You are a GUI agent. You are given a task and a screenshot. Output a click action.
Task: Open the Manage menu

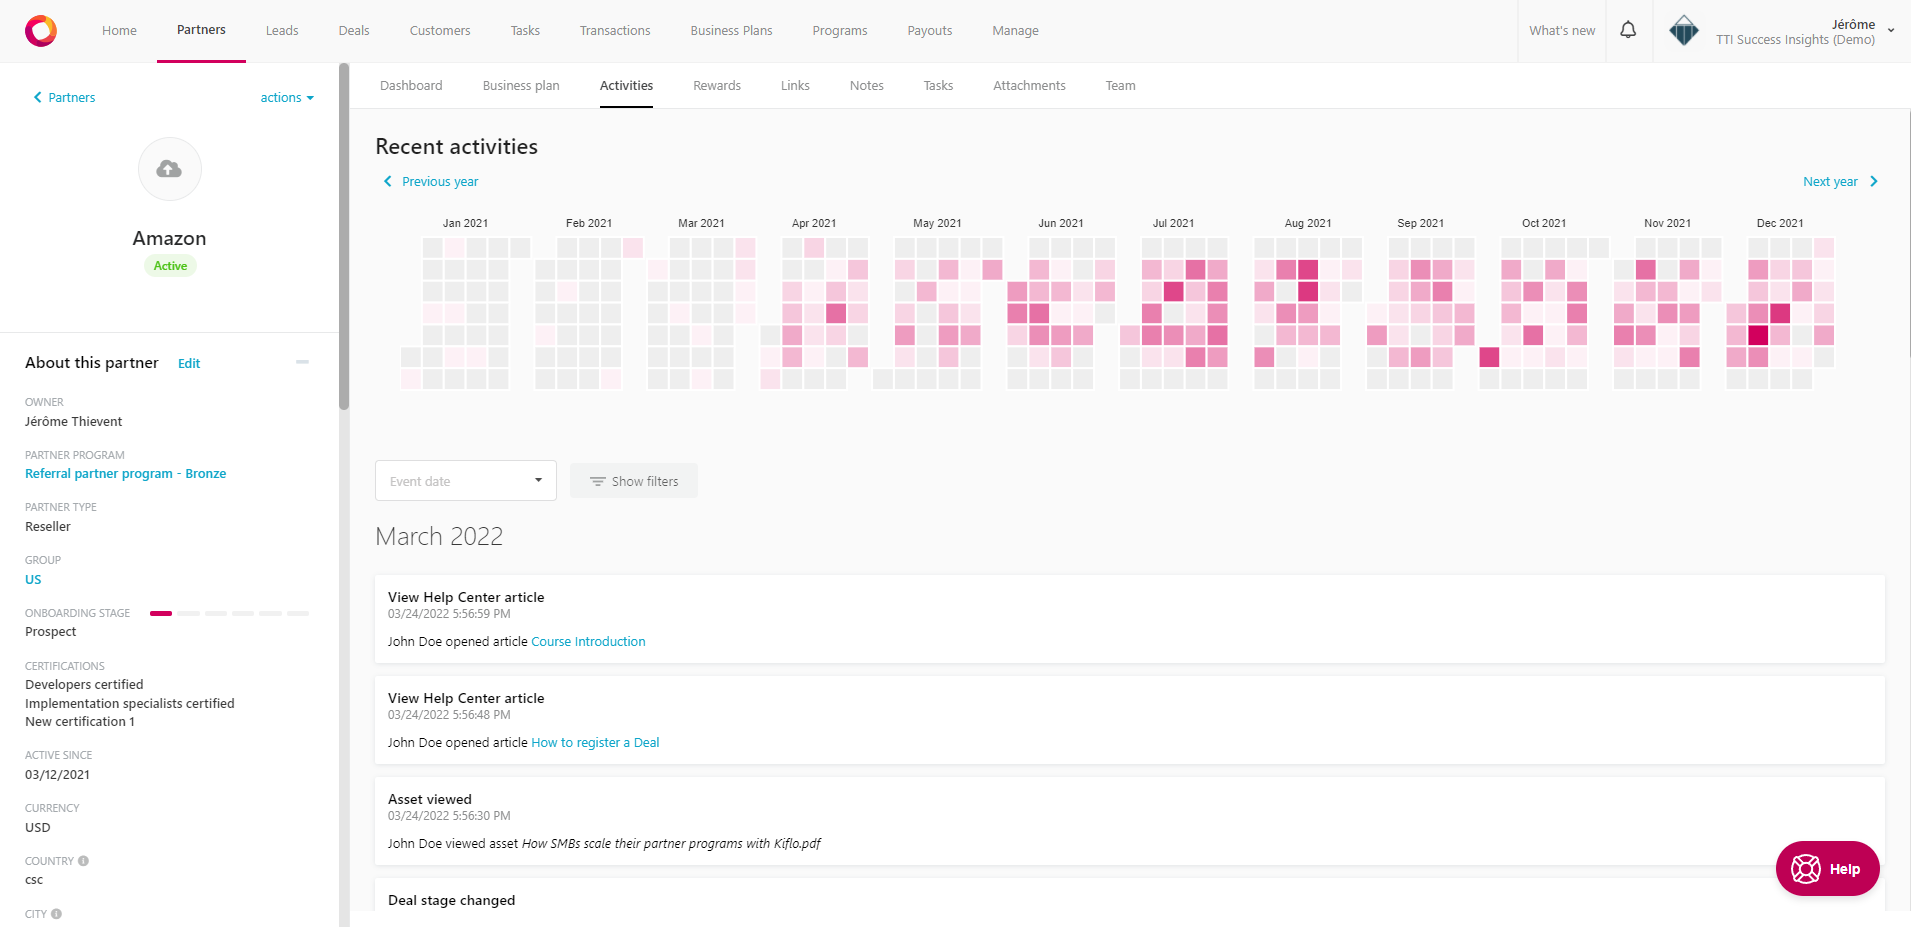1015,31
